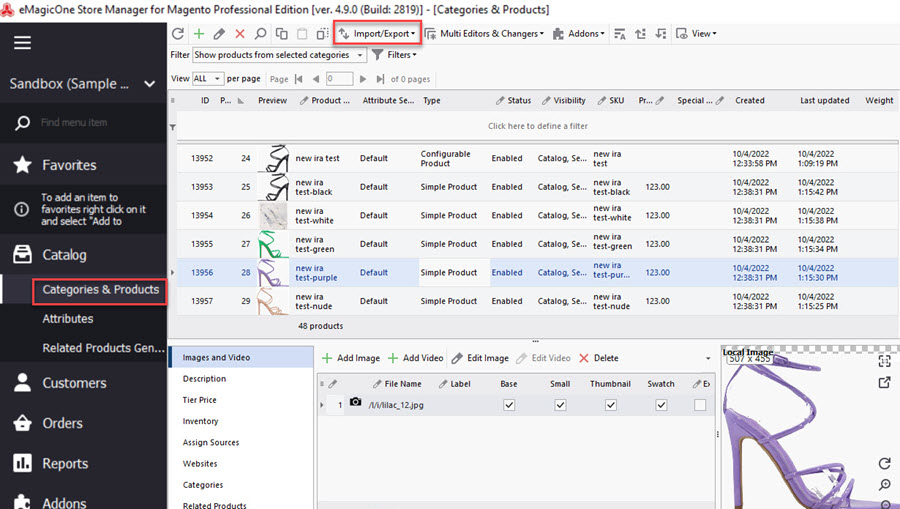Open the font size sort icon
Screen dimensions: 900x509
[x=619, y=34]
